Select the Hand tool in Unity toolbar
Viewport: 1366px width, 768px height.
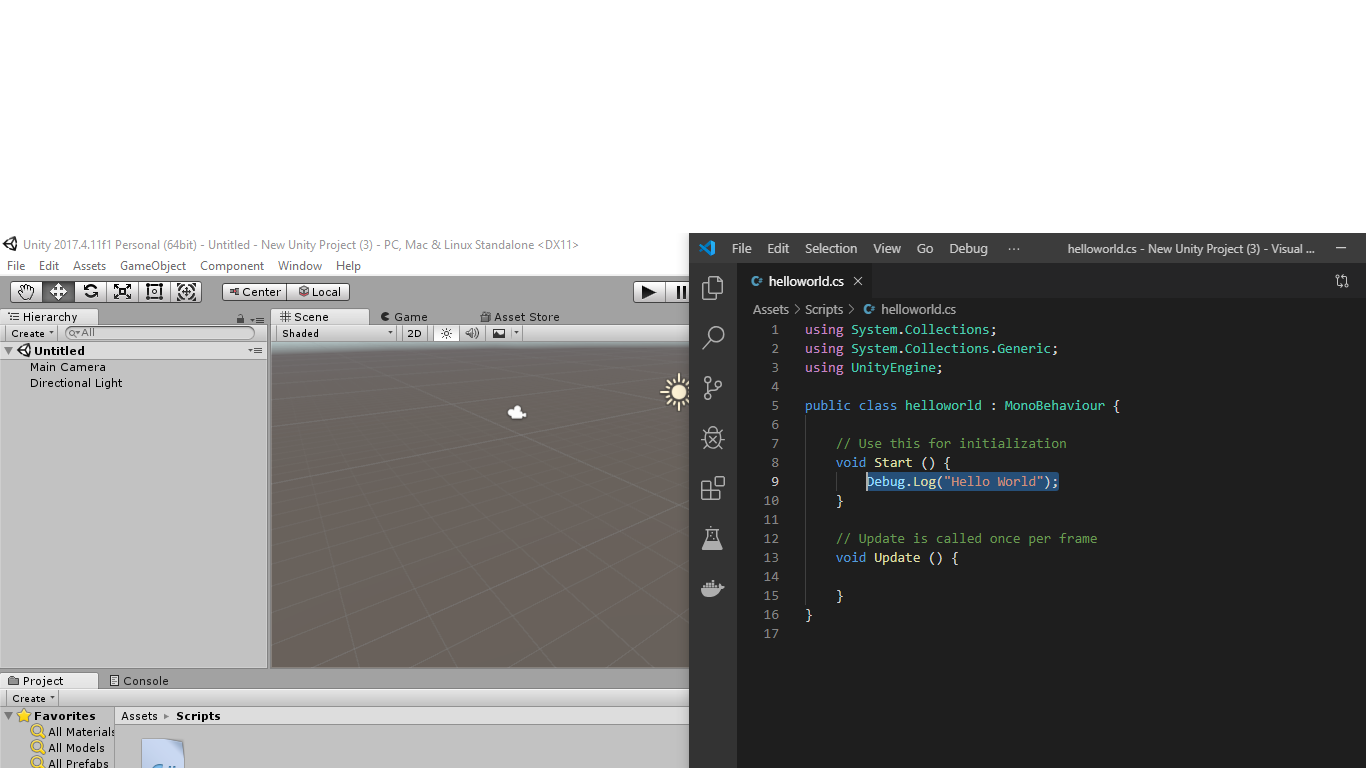(x=26, y=292)
